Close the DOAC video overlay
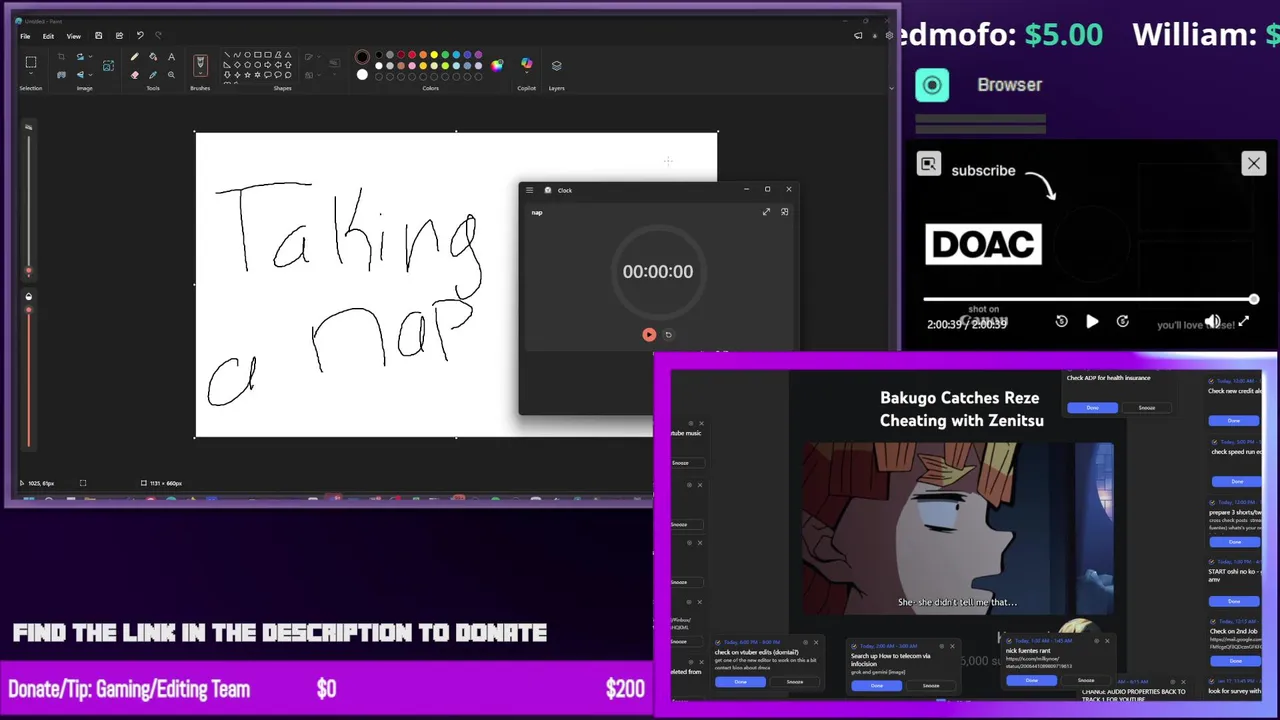Image resolution: width=1280 pixels, height=720 pixels. 1253,163
